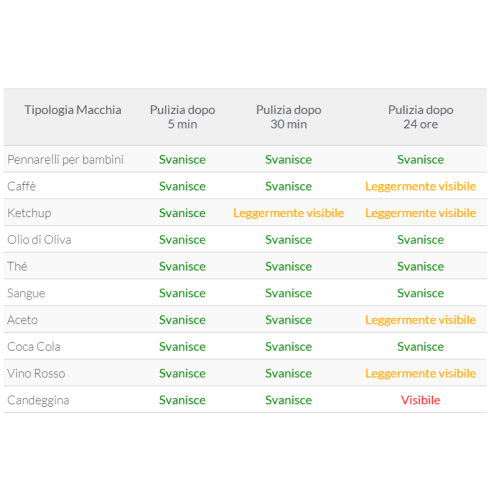
Task: Click the Pulizia dopo 30 min header
Action: pyautogui.click(x=288, y=117)
